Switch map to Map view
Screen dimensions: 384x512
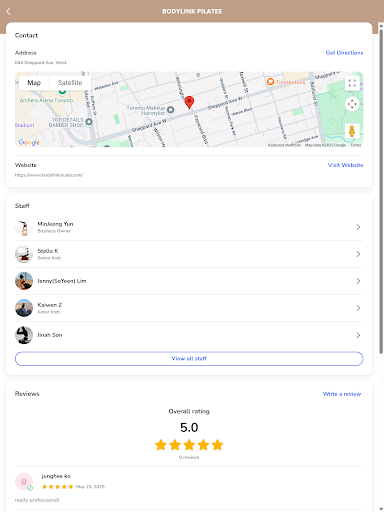point(34,83)
